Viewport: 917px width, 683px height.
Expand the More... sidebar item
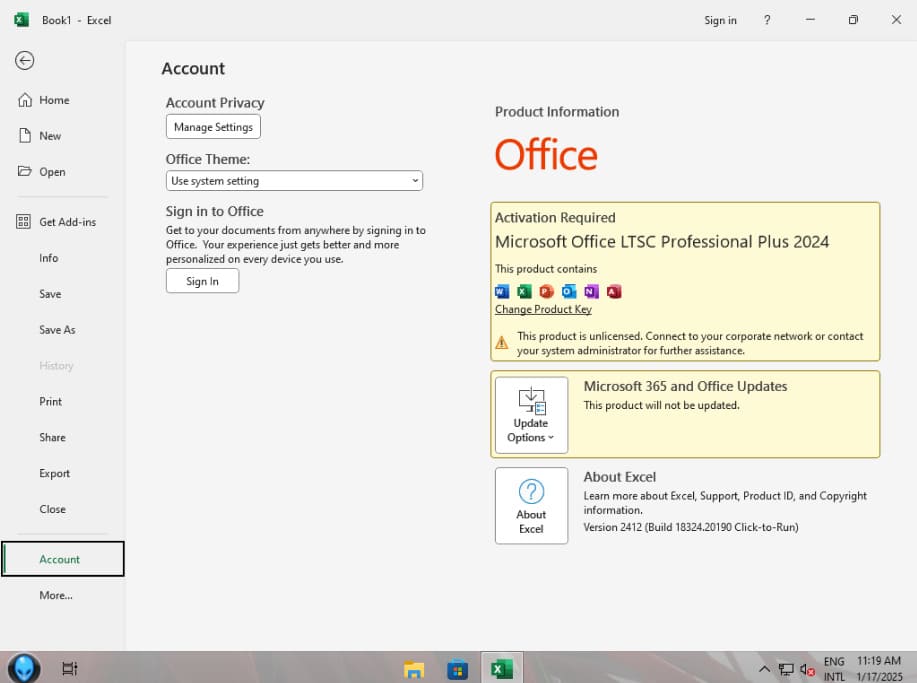[x=56, y=595]
